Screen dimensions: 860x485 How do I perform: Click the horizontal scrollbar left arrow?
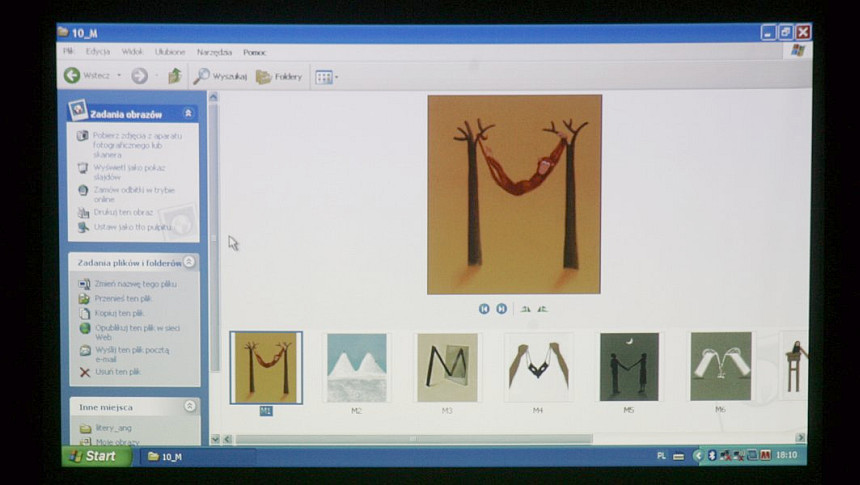pyautogui.click(x=228, y=439)
